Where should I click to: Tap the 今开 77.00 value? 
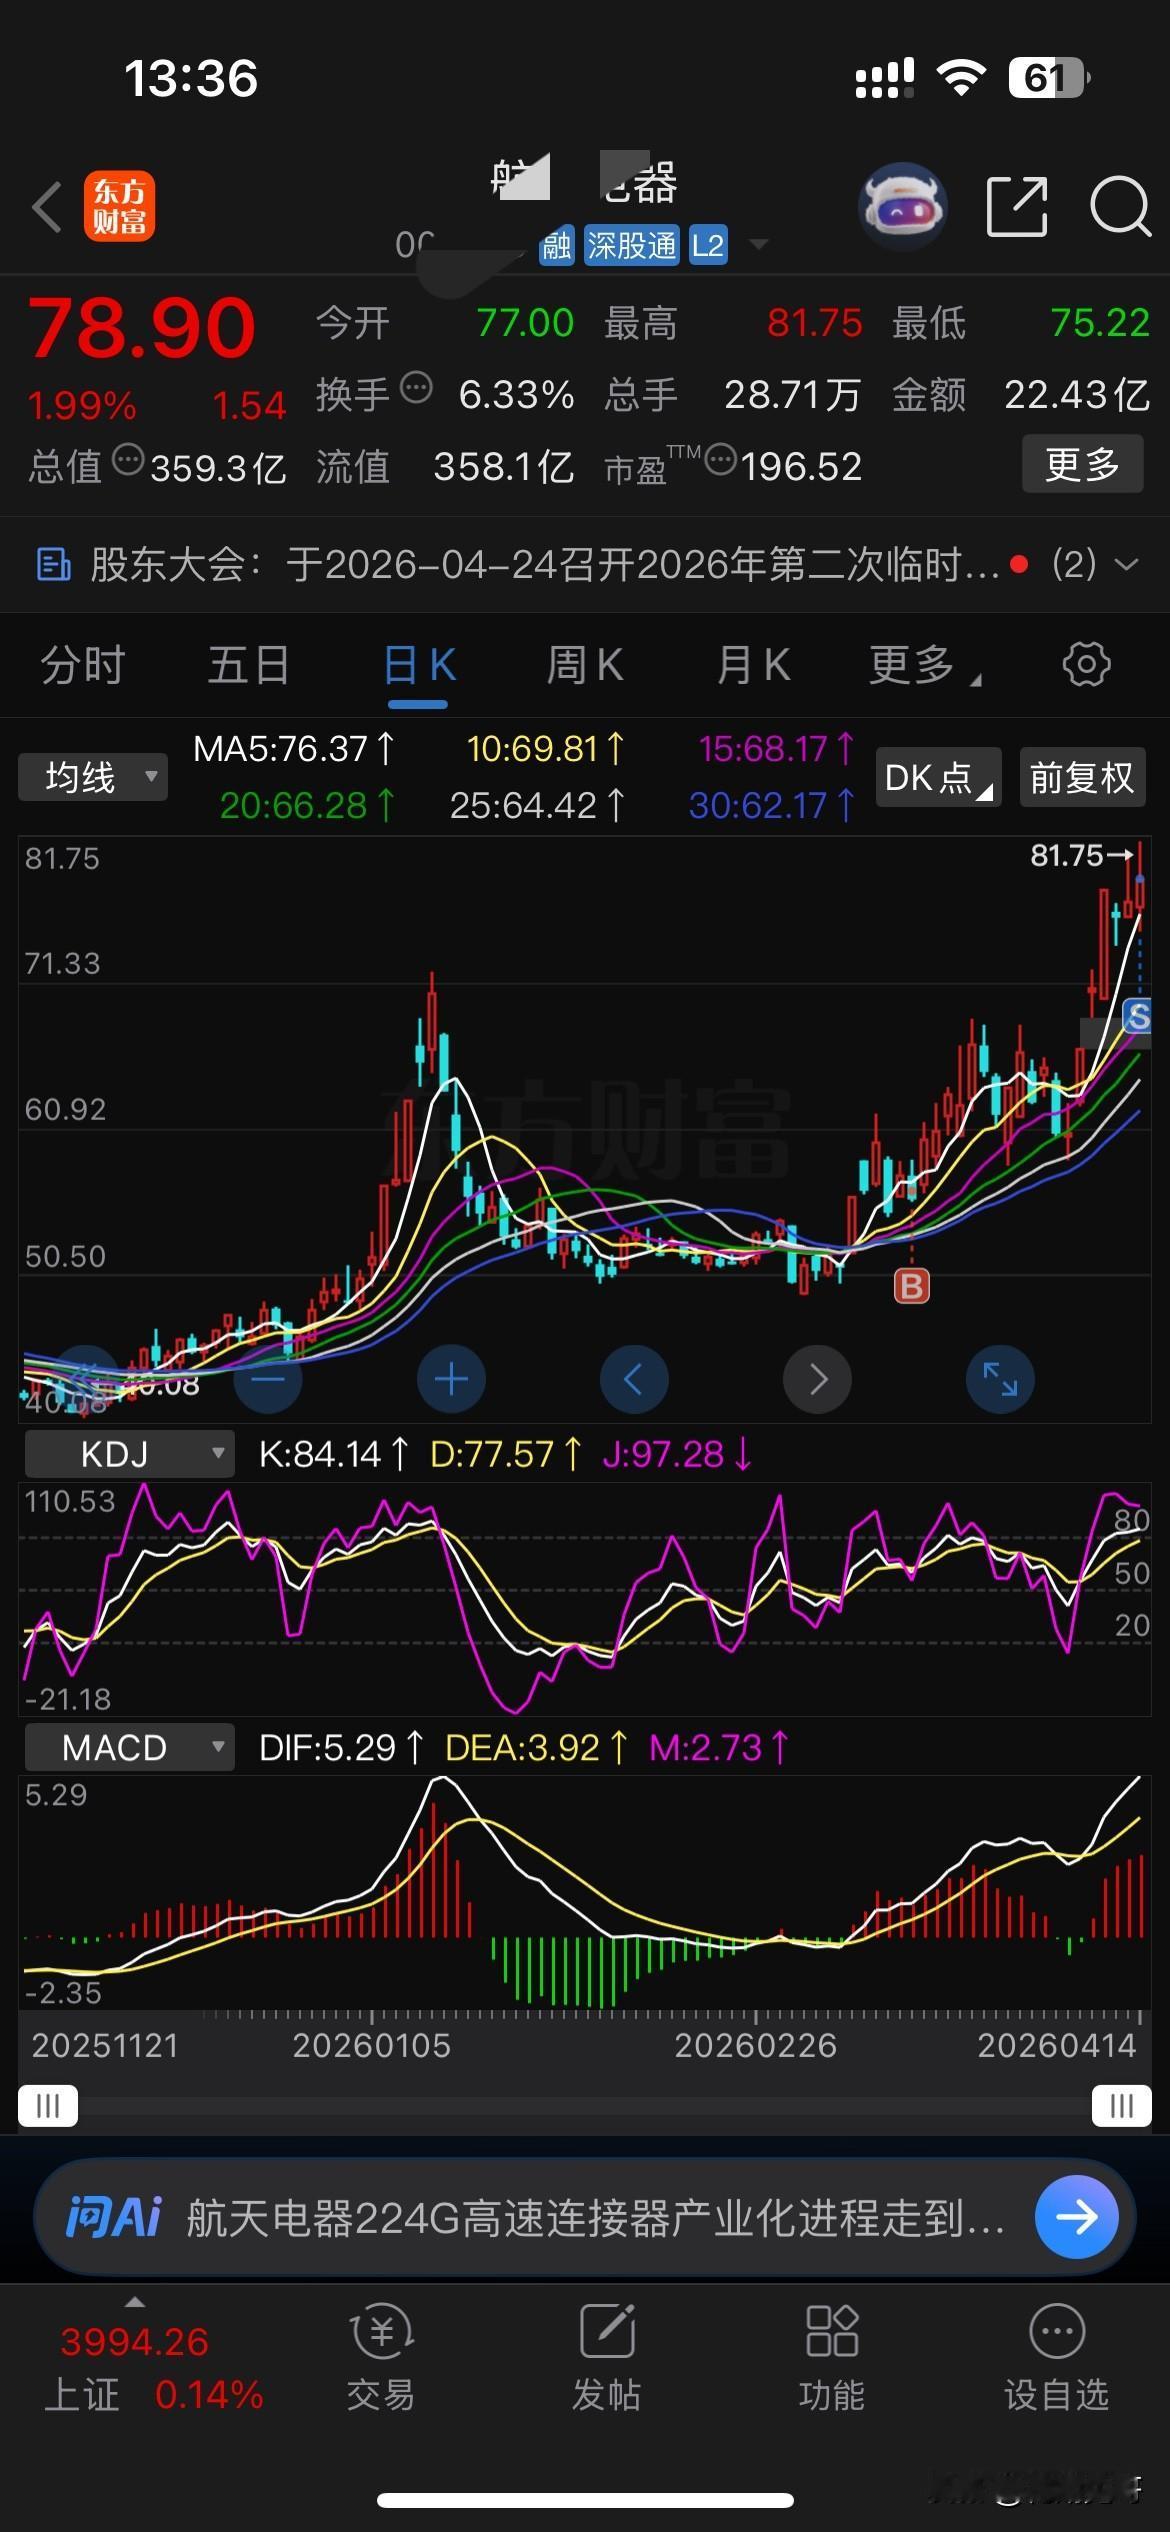click(x=525, y=323)
